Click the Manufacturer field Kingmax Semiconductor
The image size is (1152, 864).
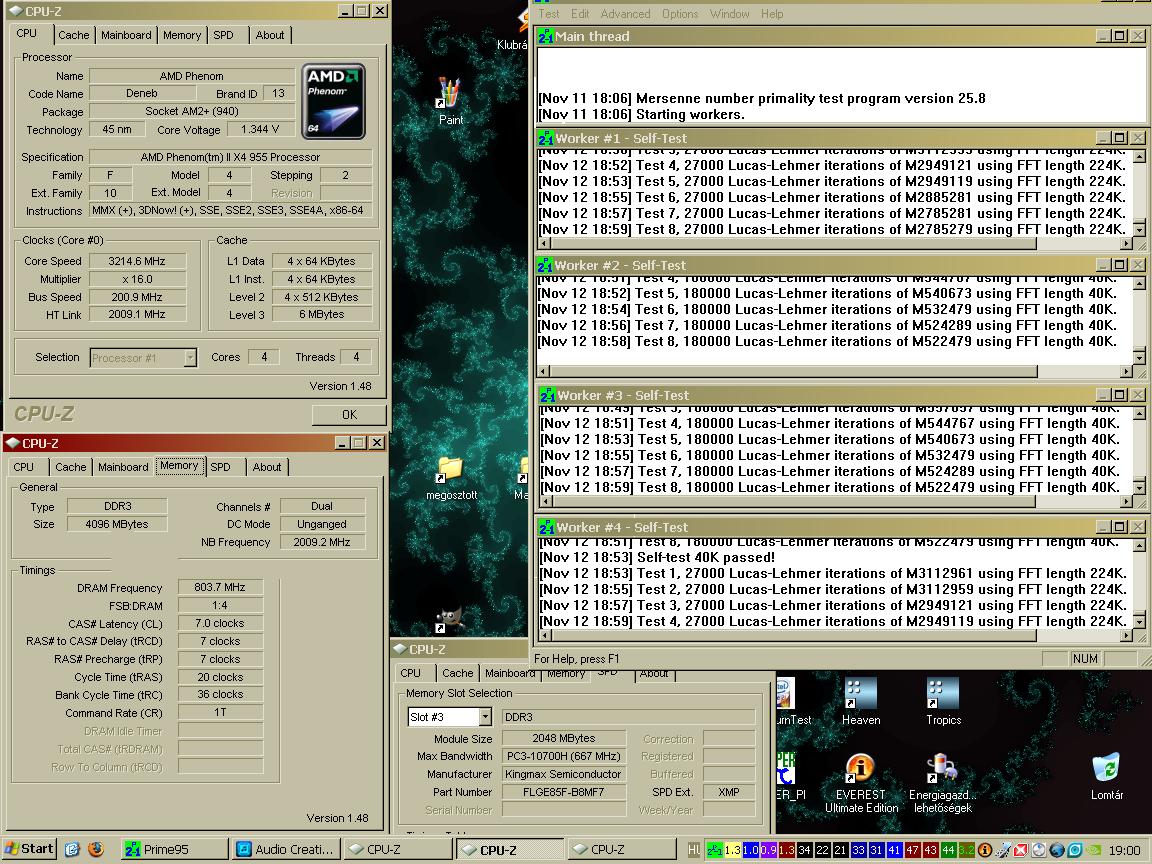pos(564,774)
